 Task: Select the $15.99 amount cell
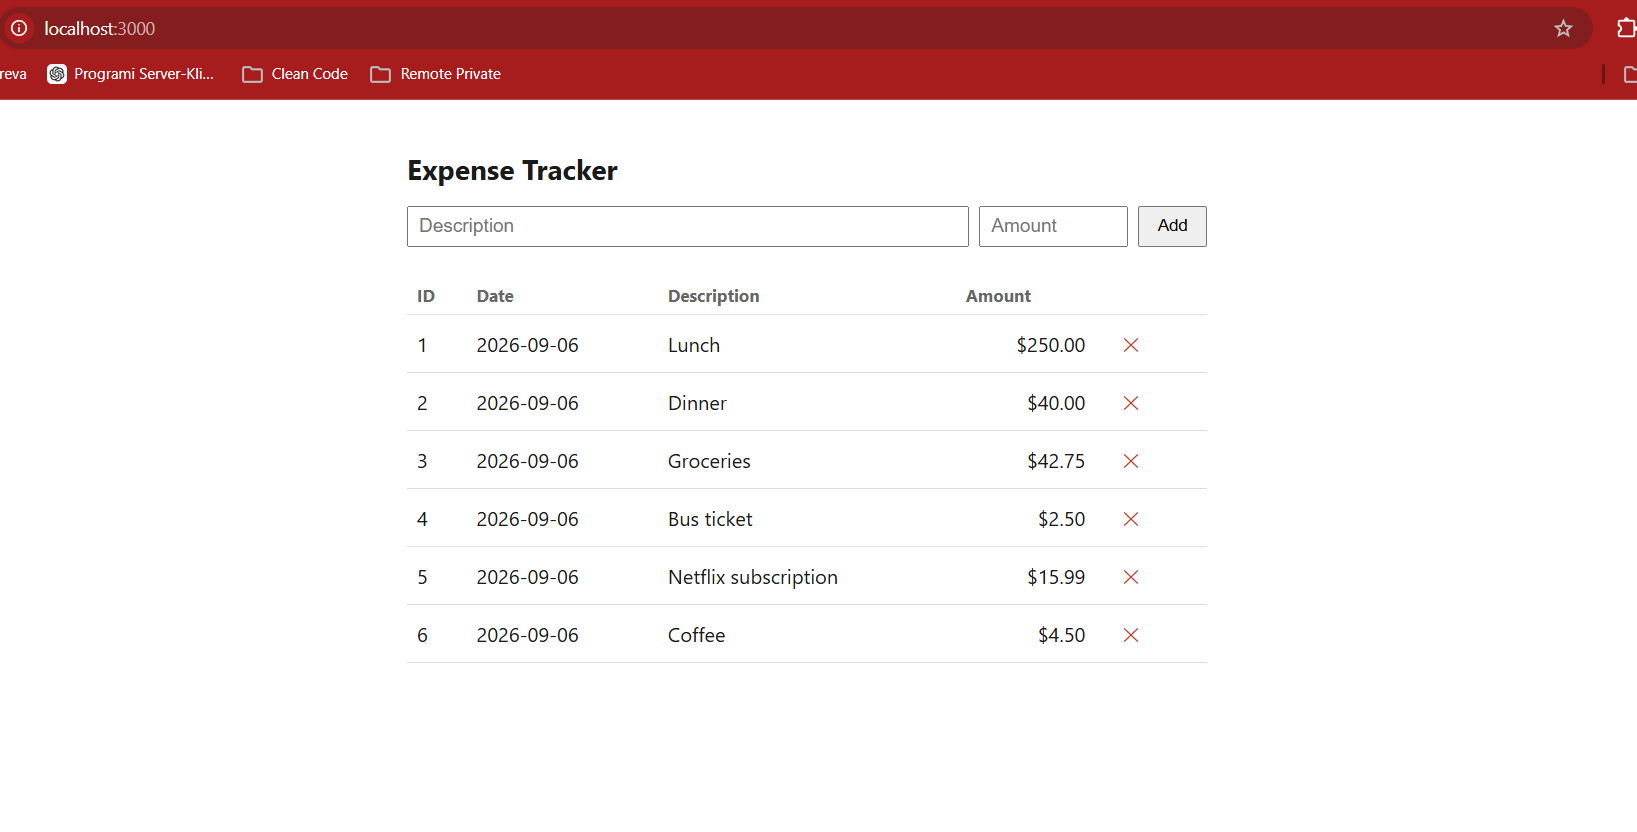click(x=1056, y=577)
